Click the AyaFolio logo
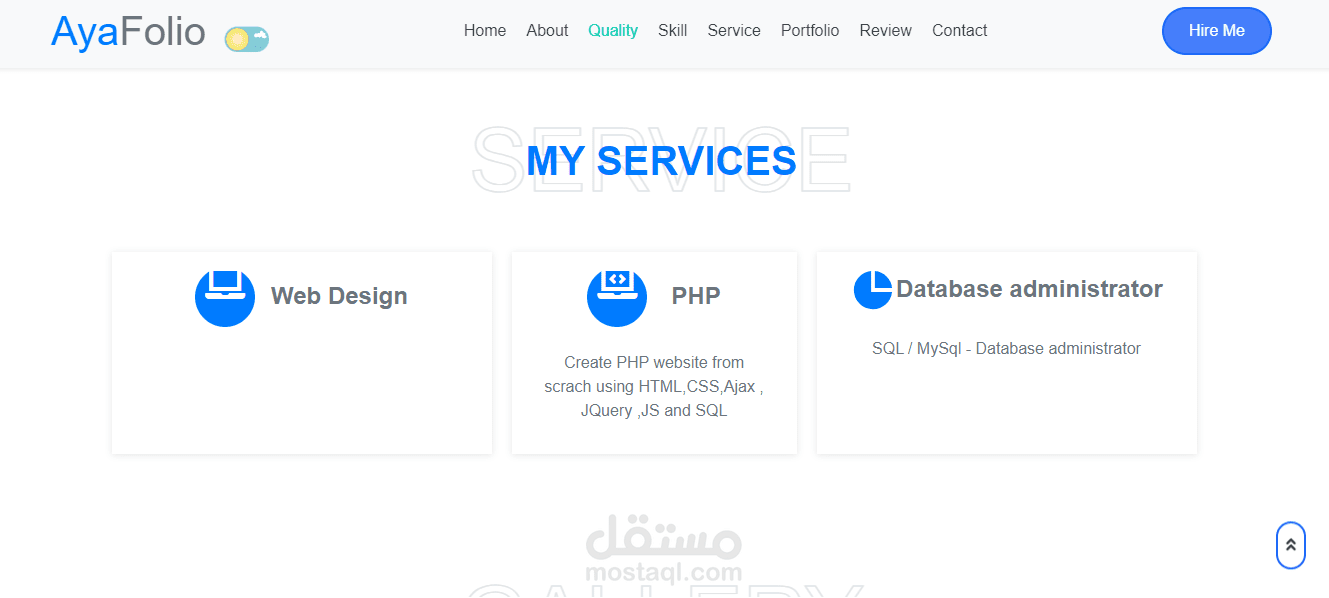The image size is (1329, 598). point(128,32)
